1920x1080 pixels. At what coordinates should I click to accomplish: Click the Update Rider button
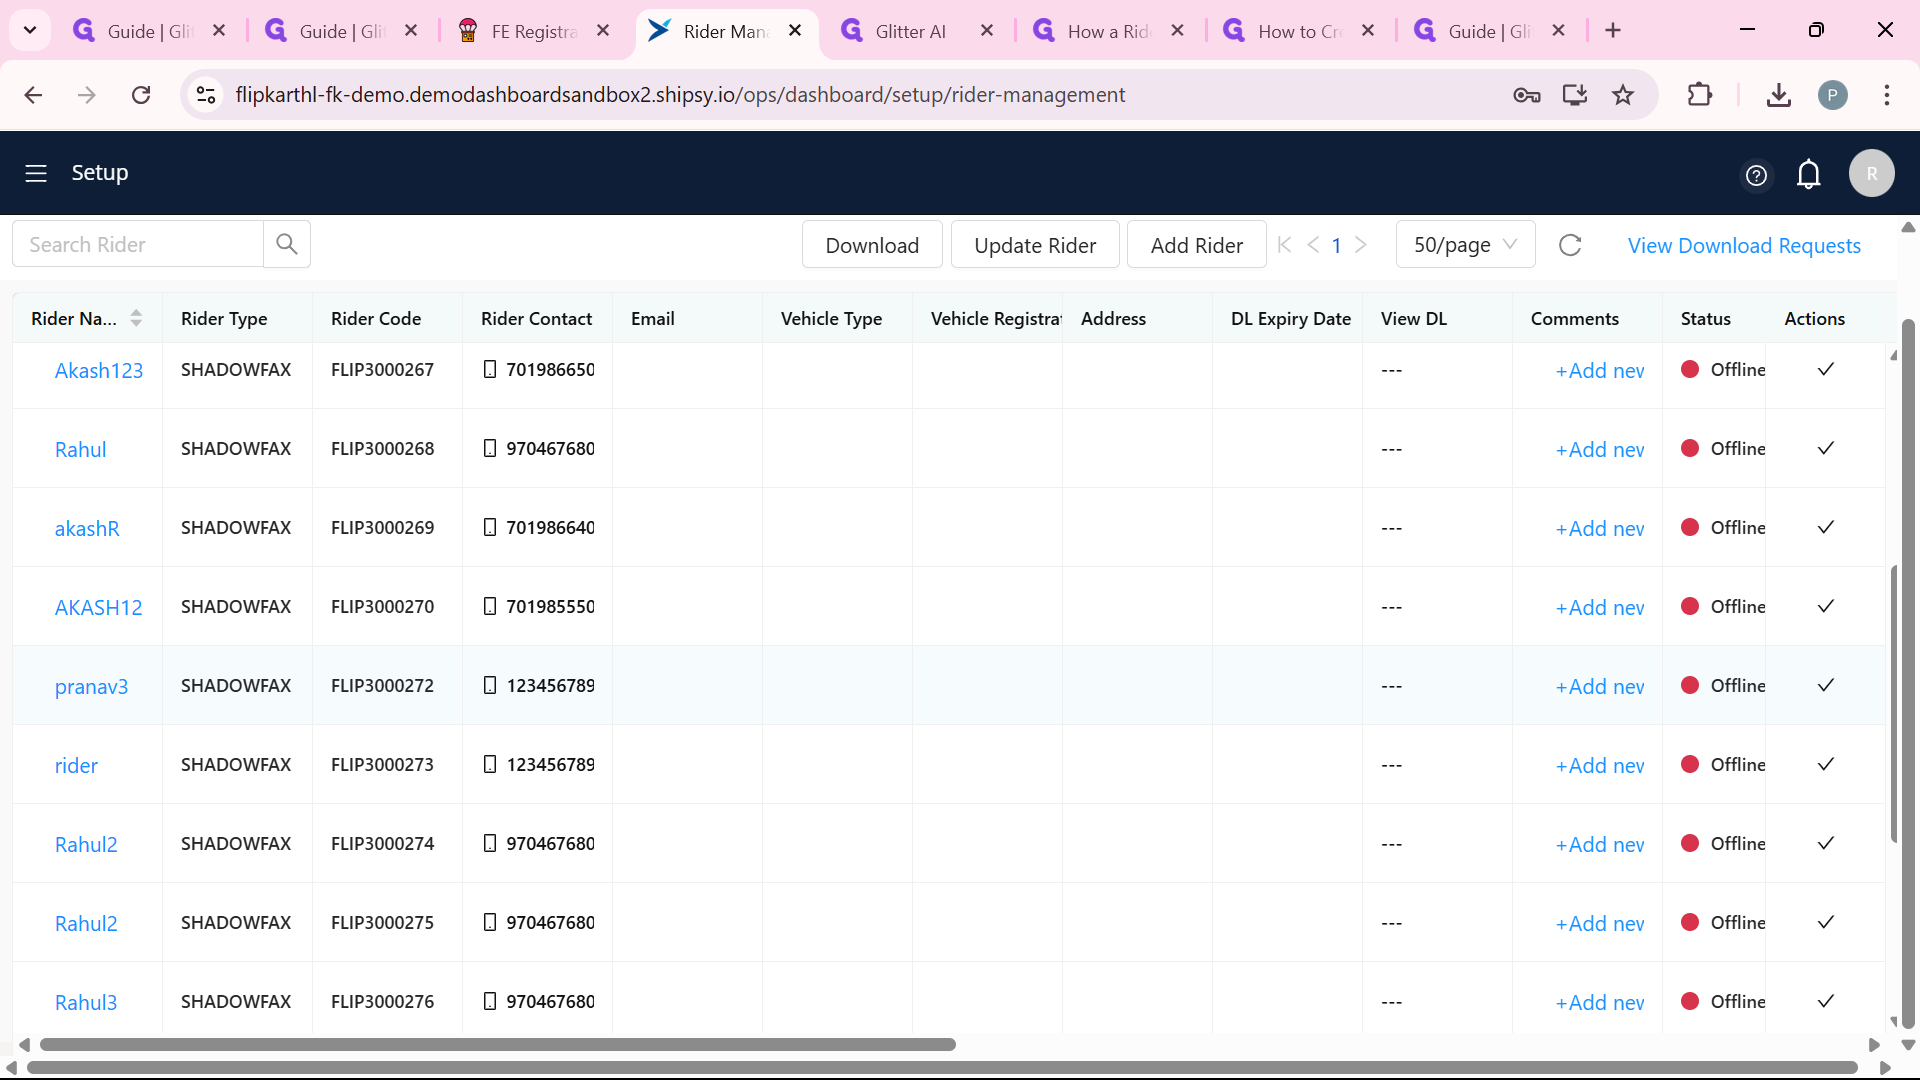tap(1035, 245)
